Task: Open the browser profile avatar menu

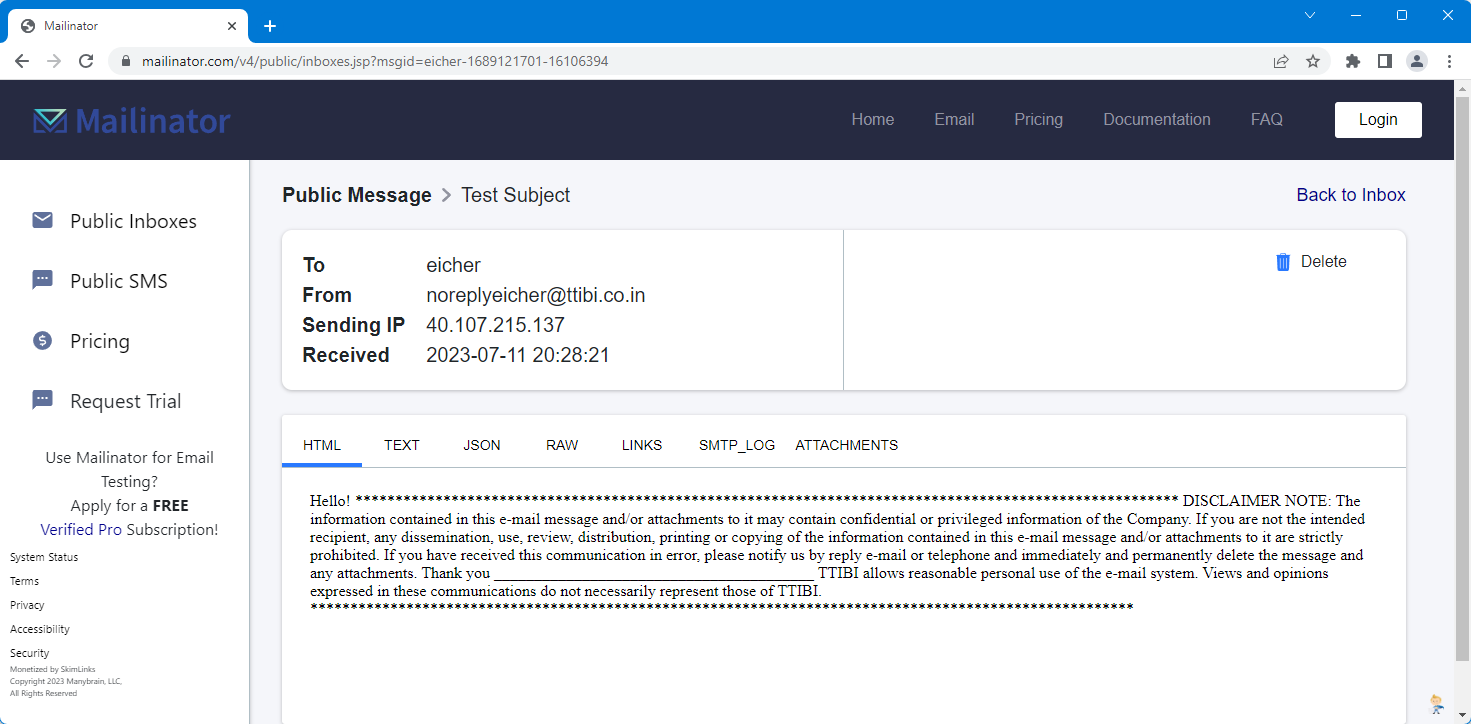Action: coord(1417,61)
